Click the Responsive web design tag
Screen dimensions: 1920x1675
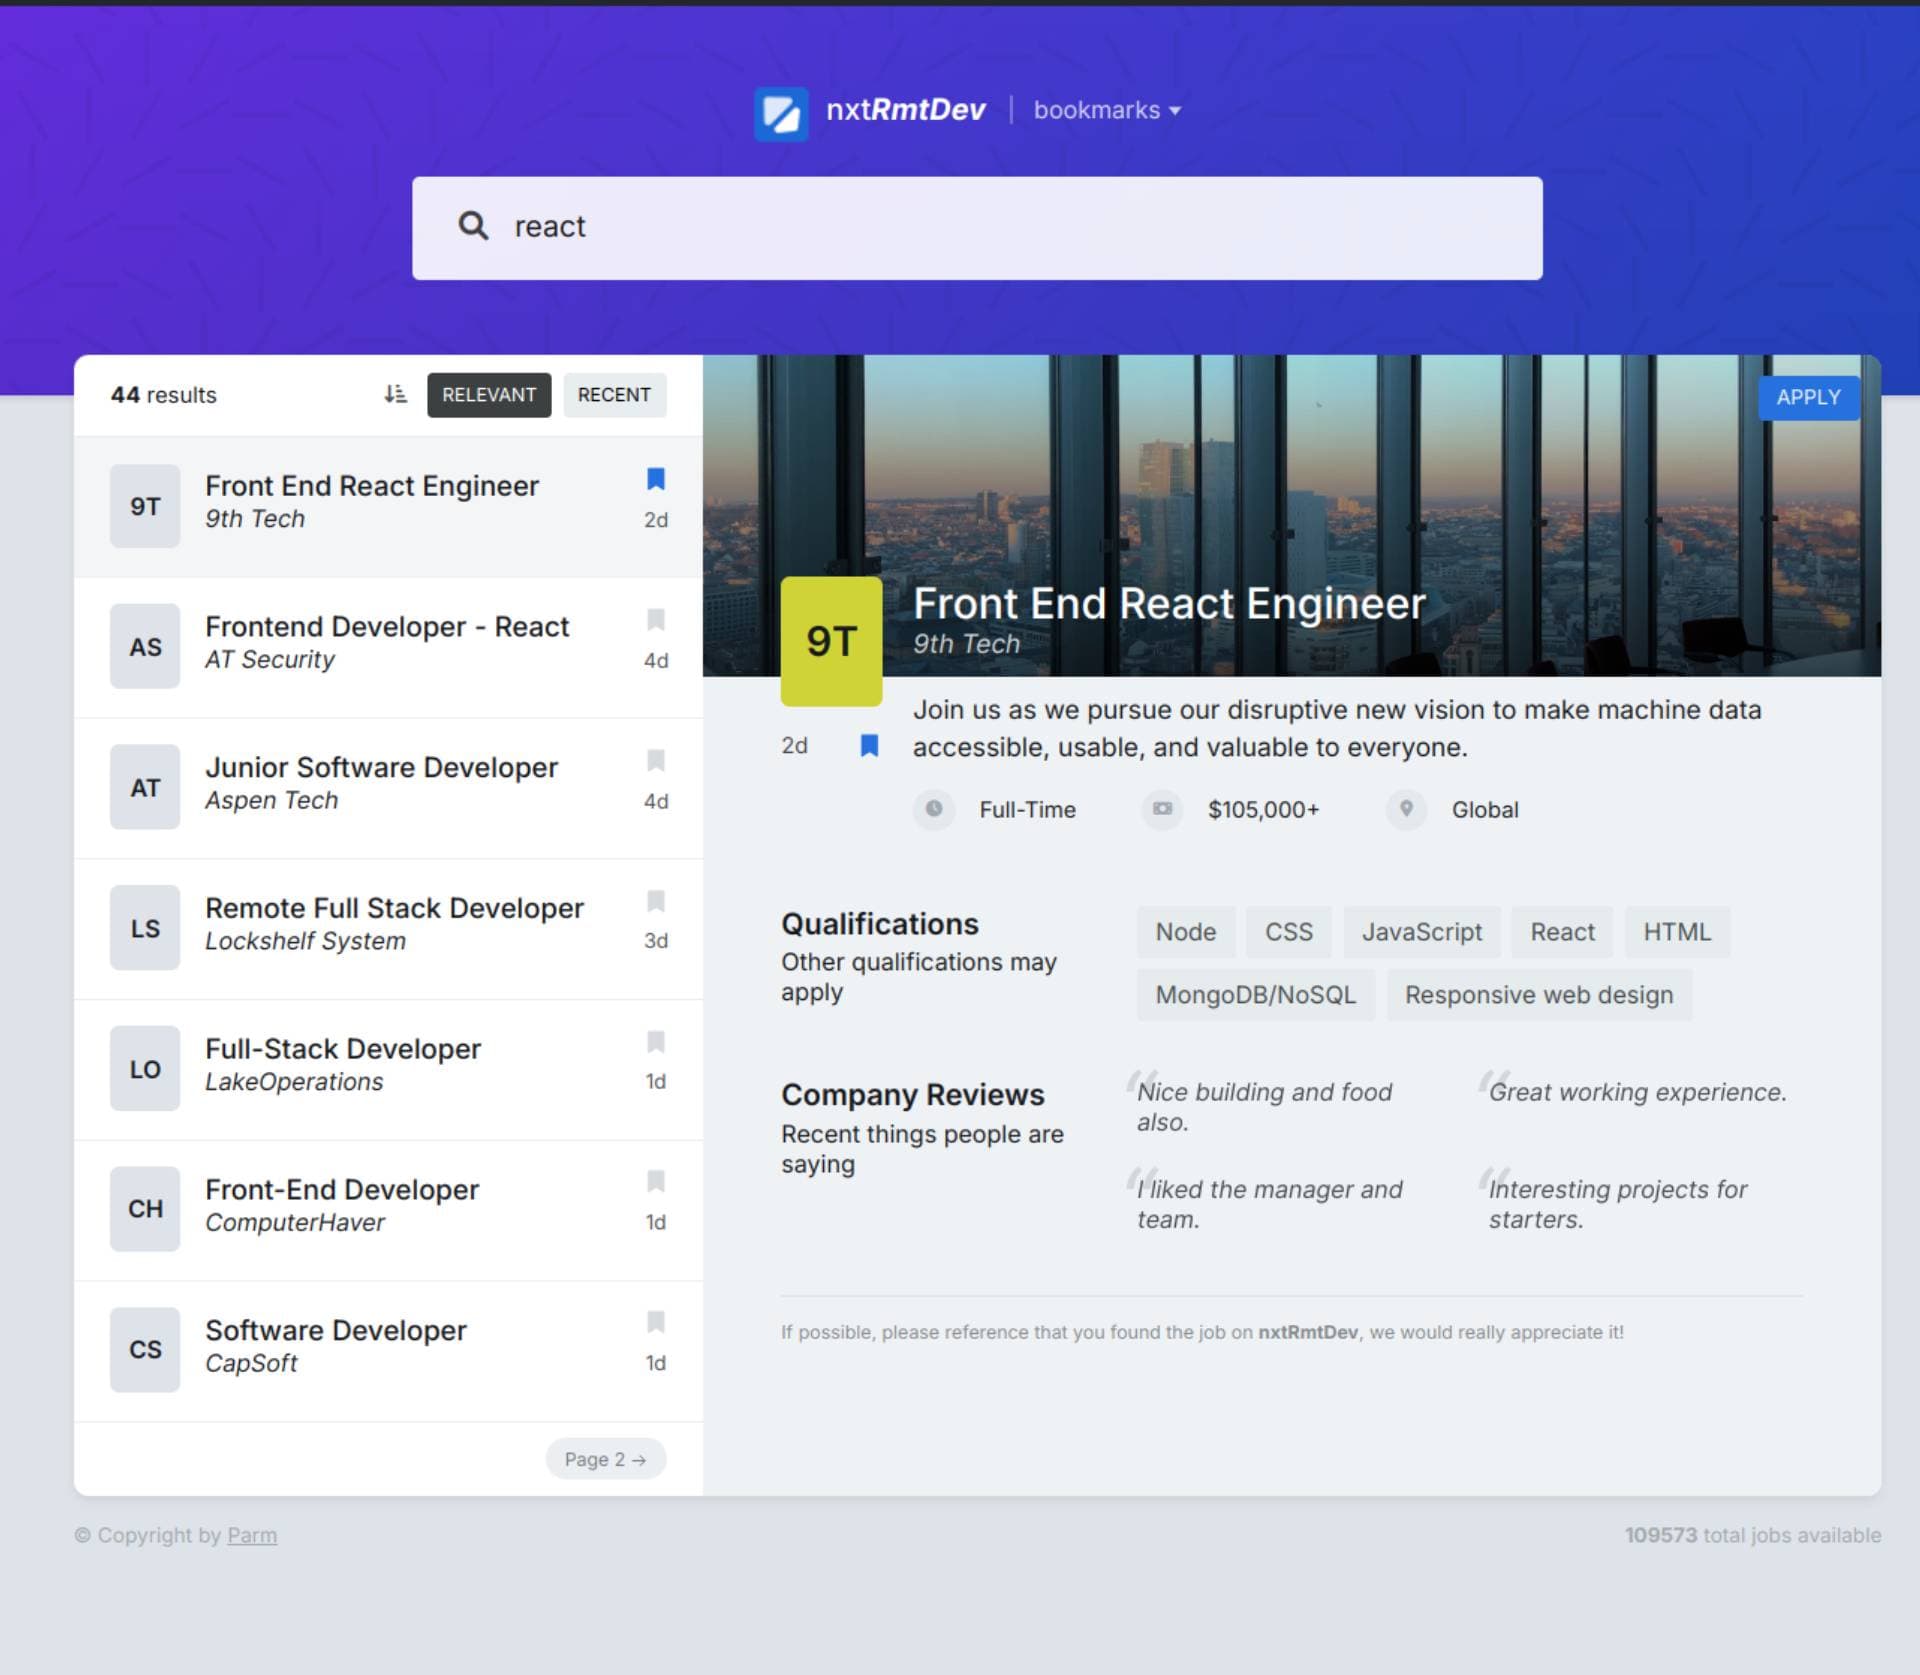pos(1539,995)
